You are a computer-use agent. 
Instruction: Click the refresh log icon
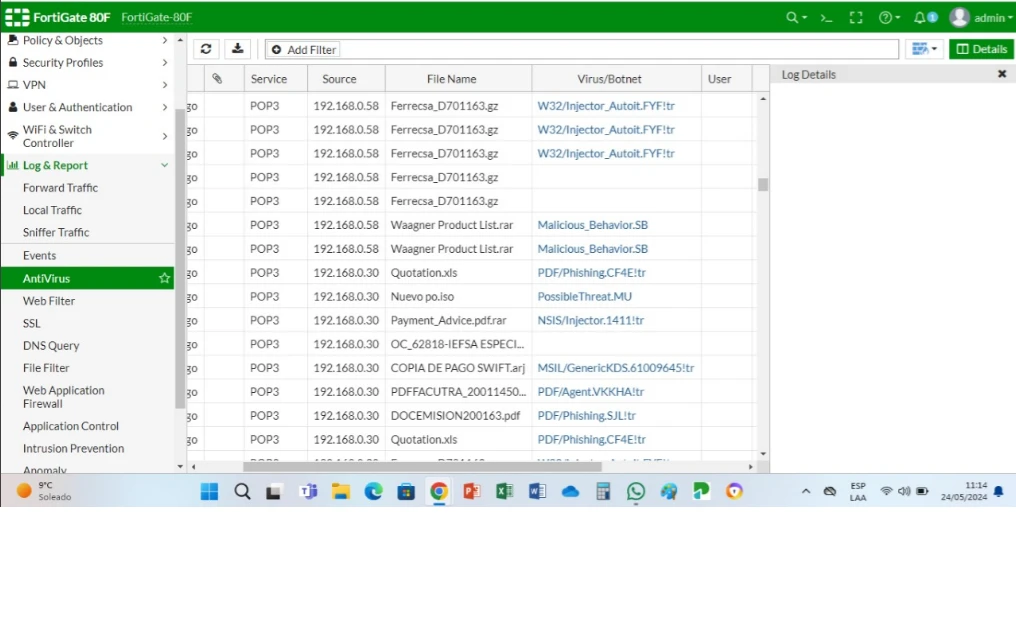[x=206, y=49]
